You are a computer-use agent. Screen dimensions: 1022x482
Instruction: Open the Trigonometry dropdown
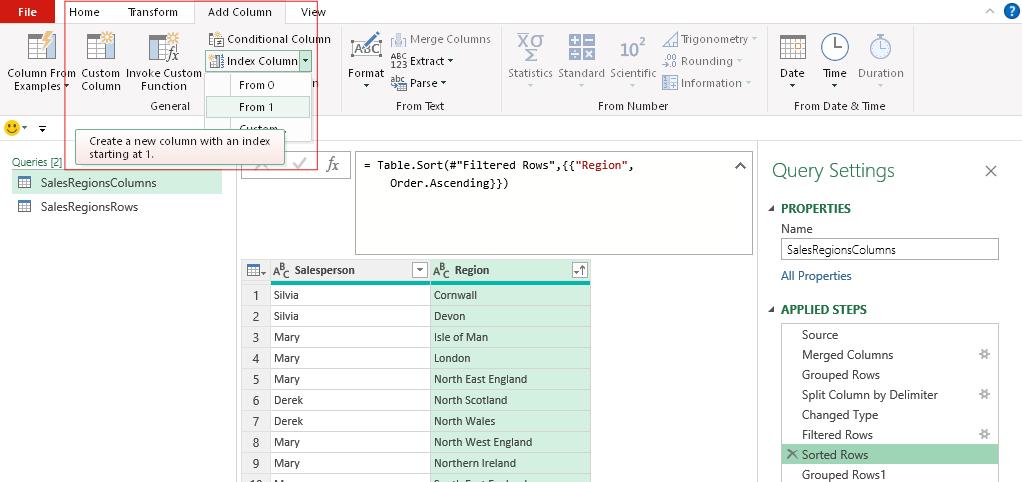(x=710, y=39)
